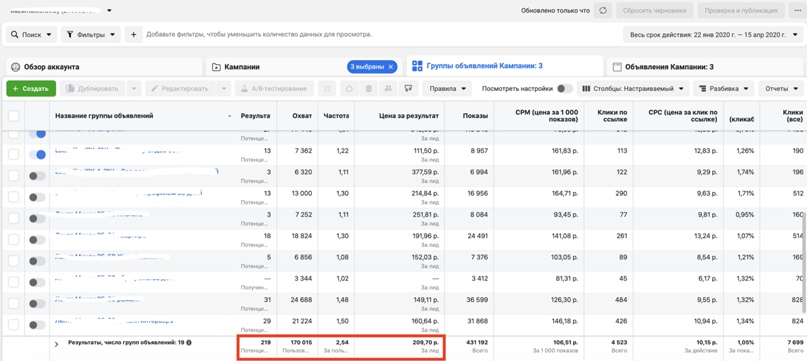Click the refresh data icon
The height and width of the screenshot is (361, 807).
[x=603, y=10]
